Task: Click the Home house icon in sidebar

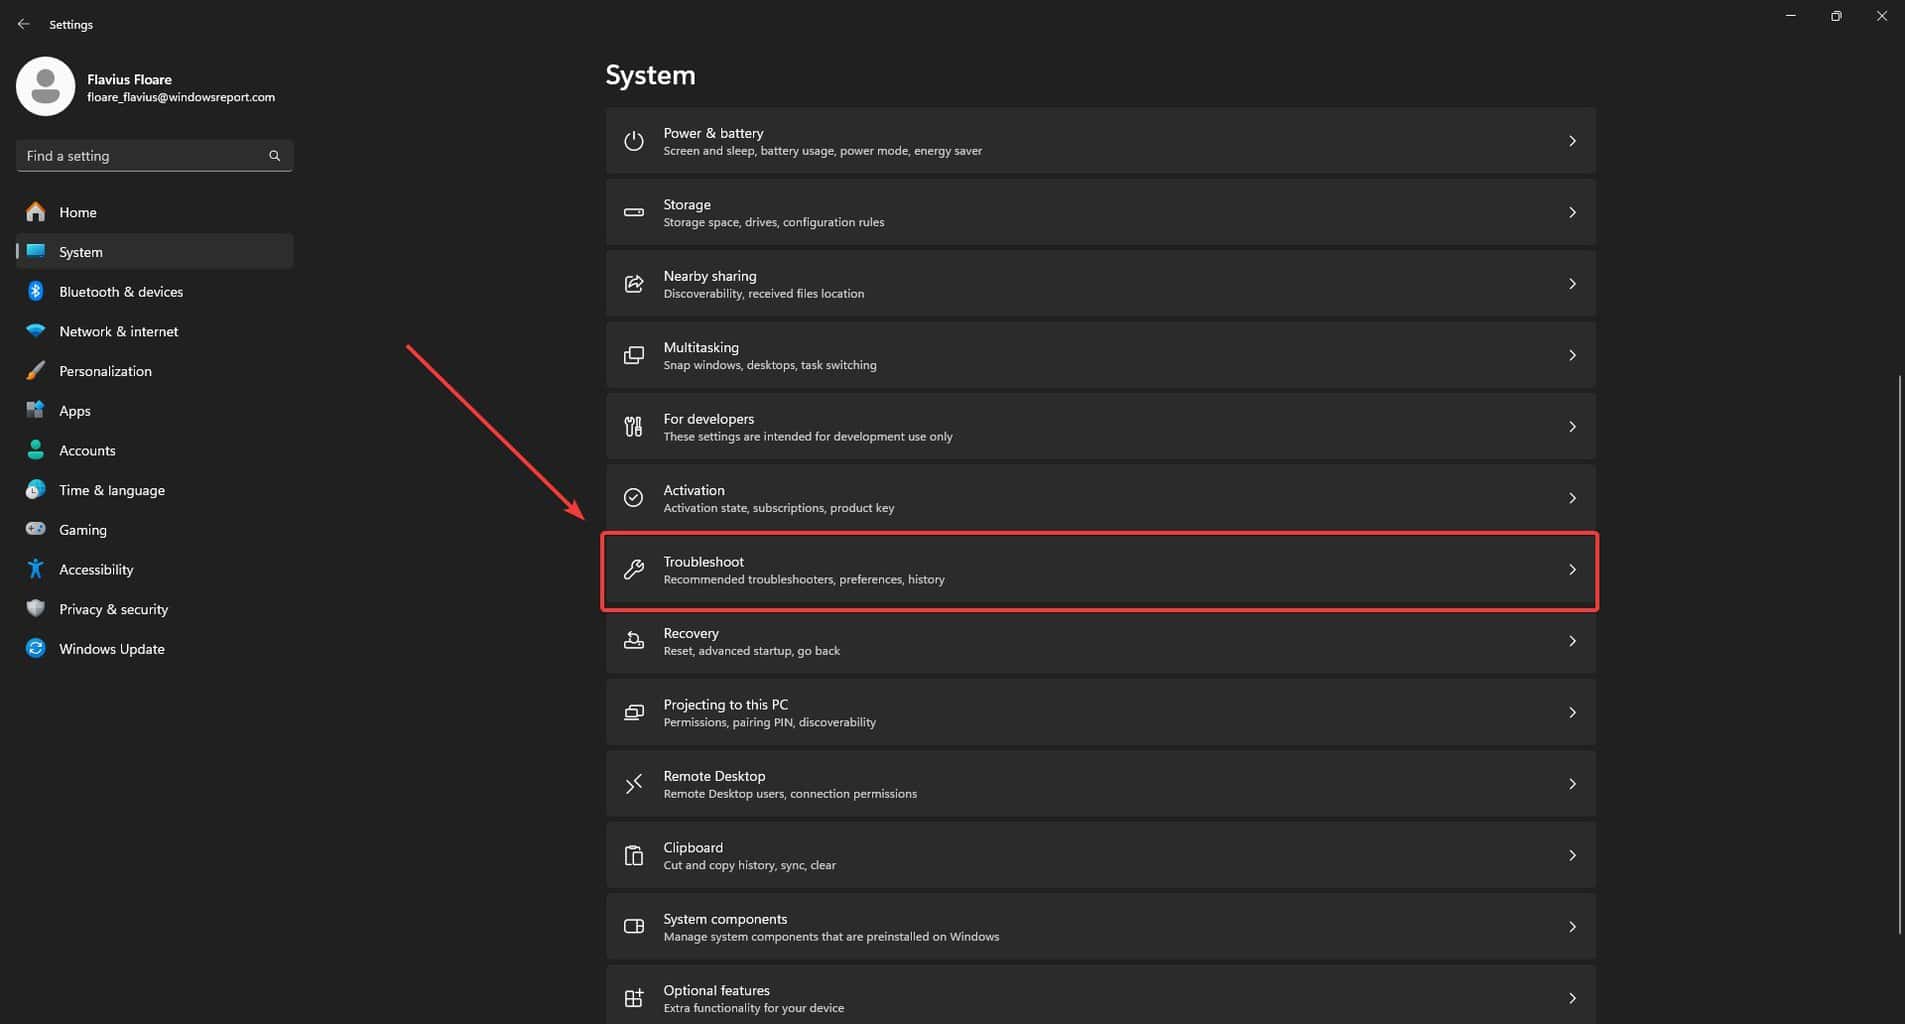Action: (x=36, y=212)
